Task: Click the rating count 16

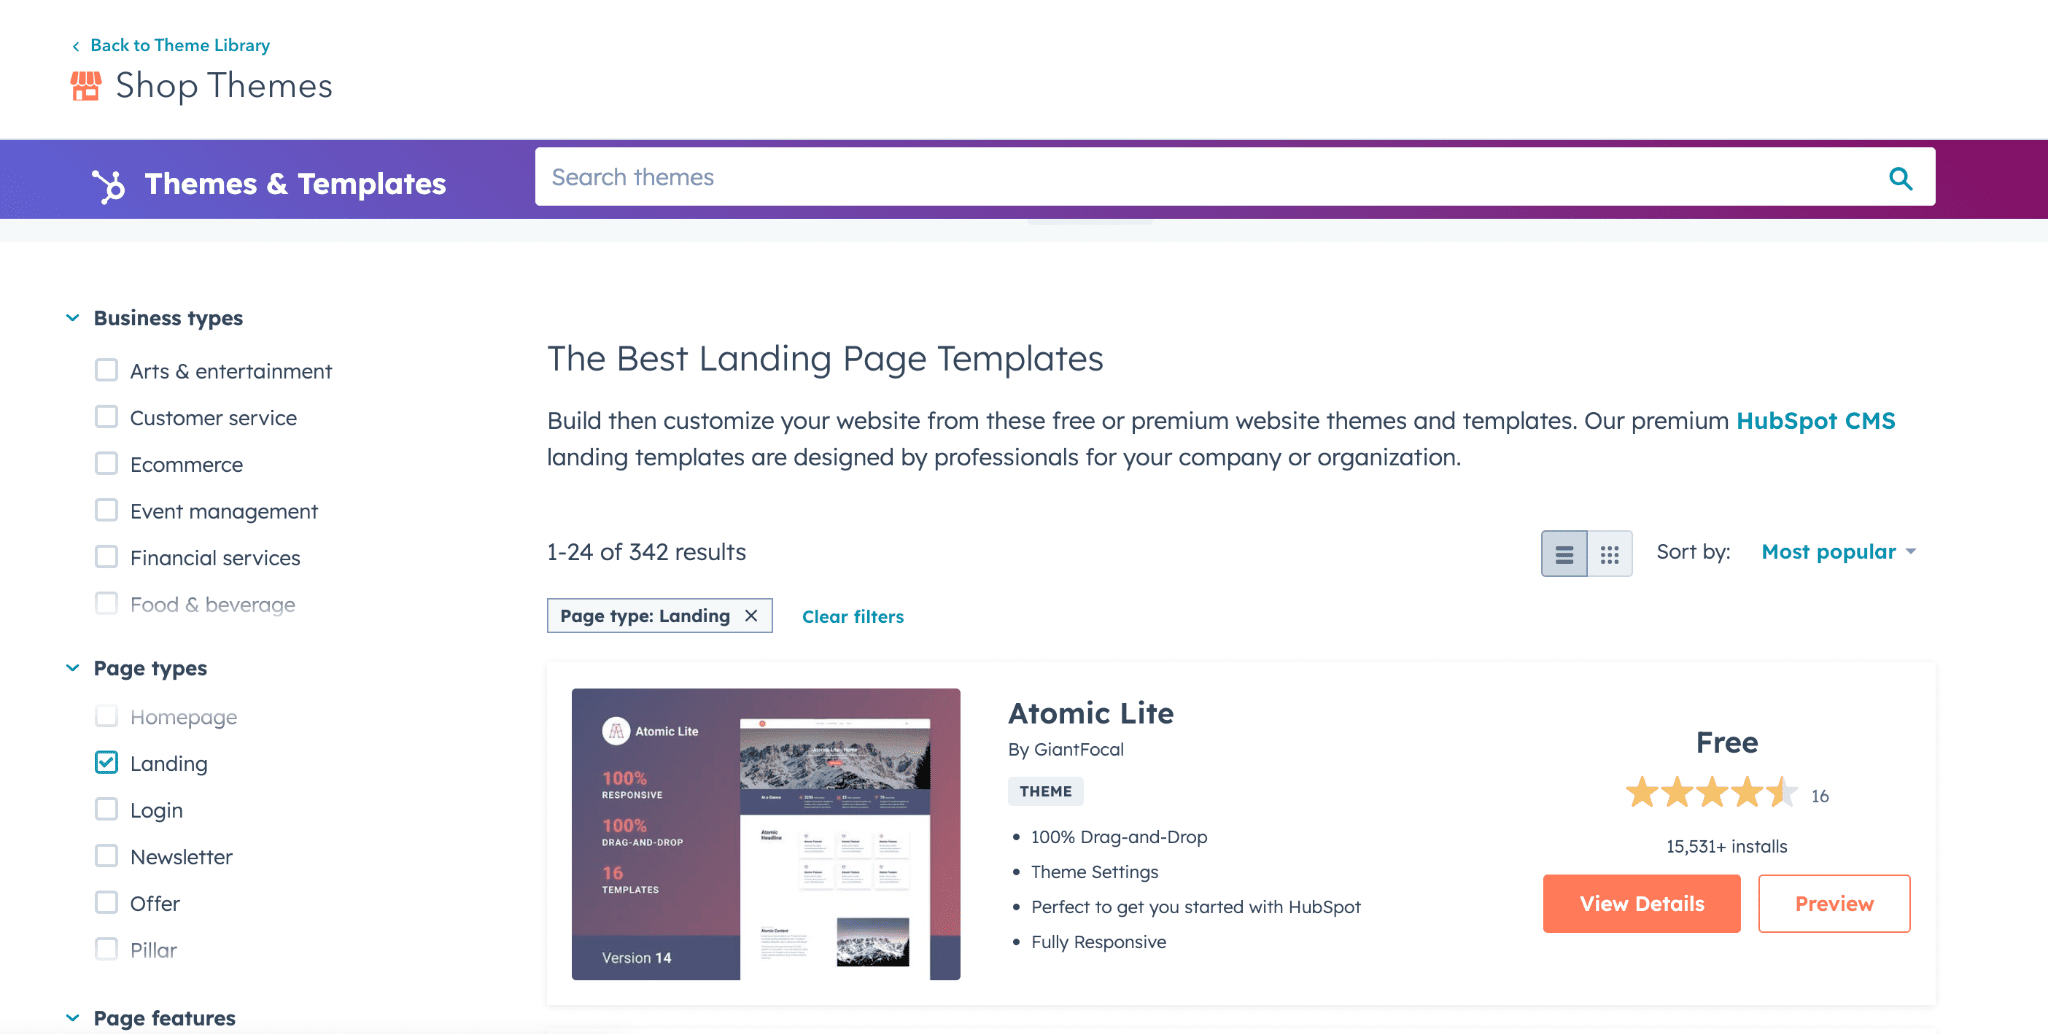Action: (x=1820, y=796)
